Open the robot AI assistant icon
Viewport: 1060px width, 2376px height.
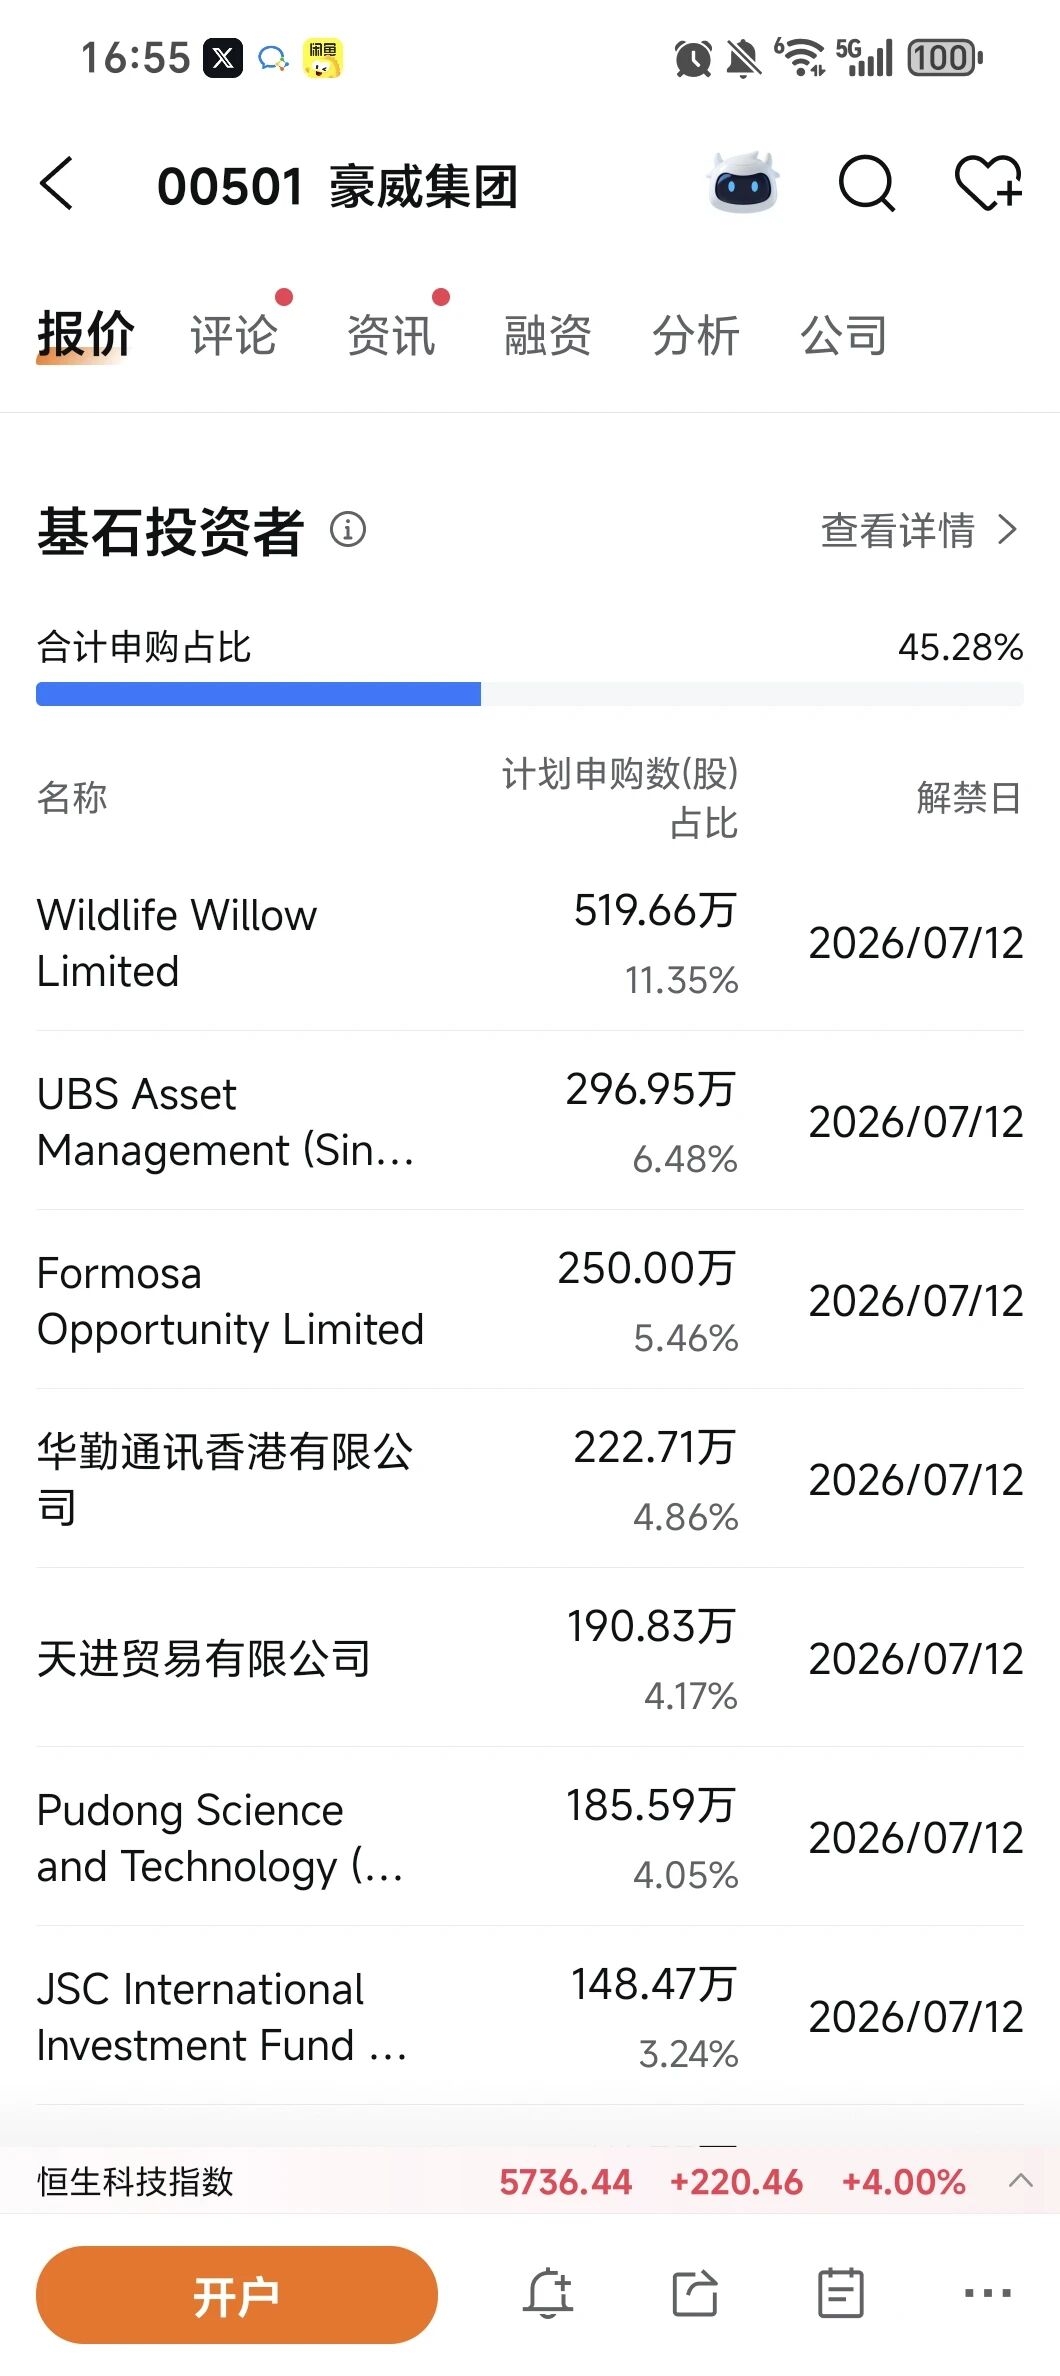pos(743,183)
